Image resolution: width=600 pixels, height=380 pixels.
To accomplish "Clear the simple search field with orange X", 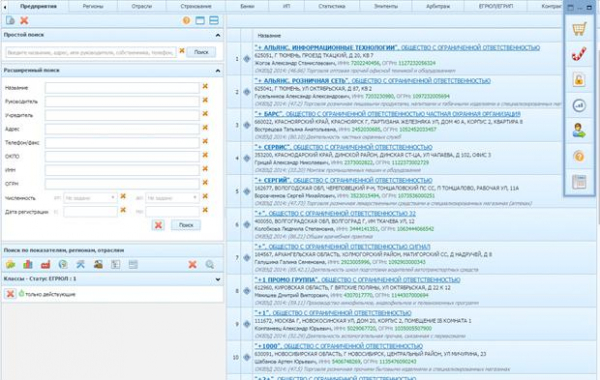I will (x=182, y=51).
